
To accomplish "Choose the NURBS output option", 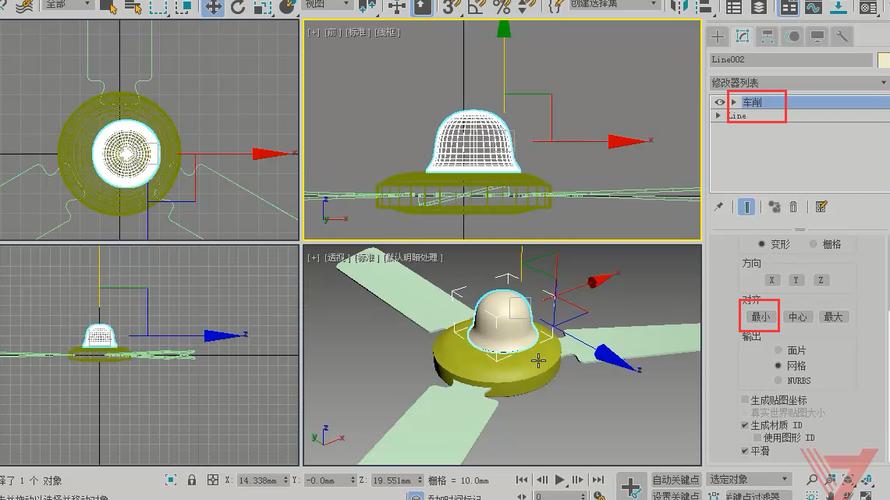I will (779, 380).
